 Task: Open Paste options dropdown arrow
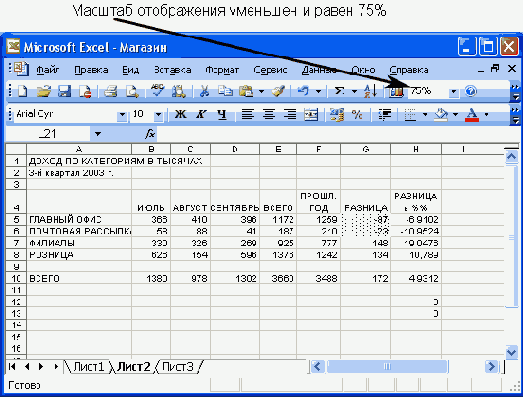262,91
